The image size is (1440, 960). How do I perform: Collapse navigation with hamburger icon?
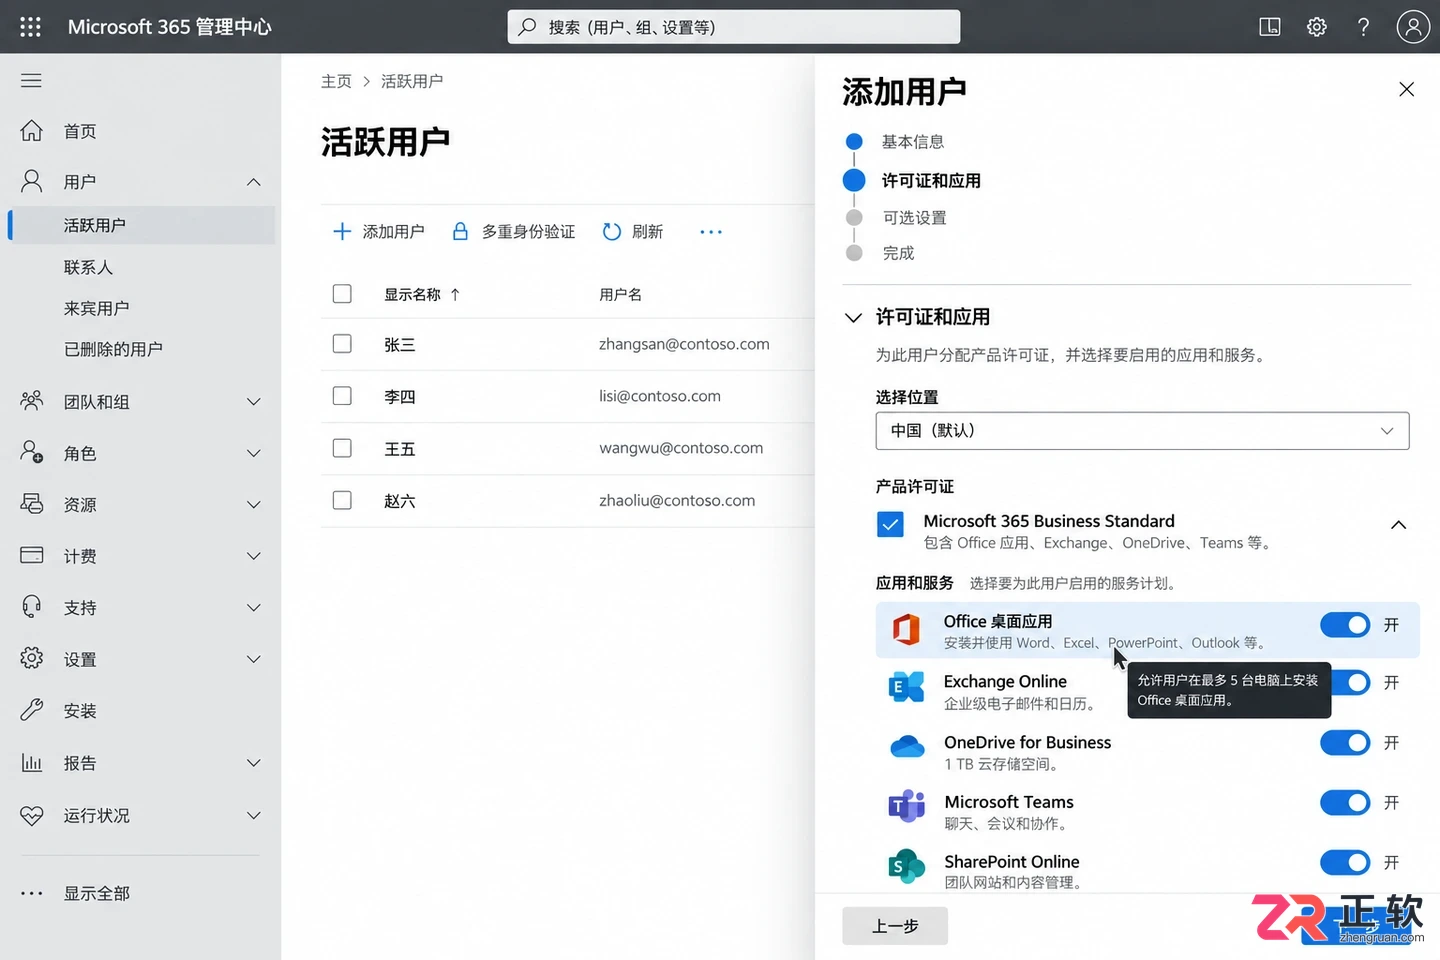pyautogui.click(x=32, y=80)
